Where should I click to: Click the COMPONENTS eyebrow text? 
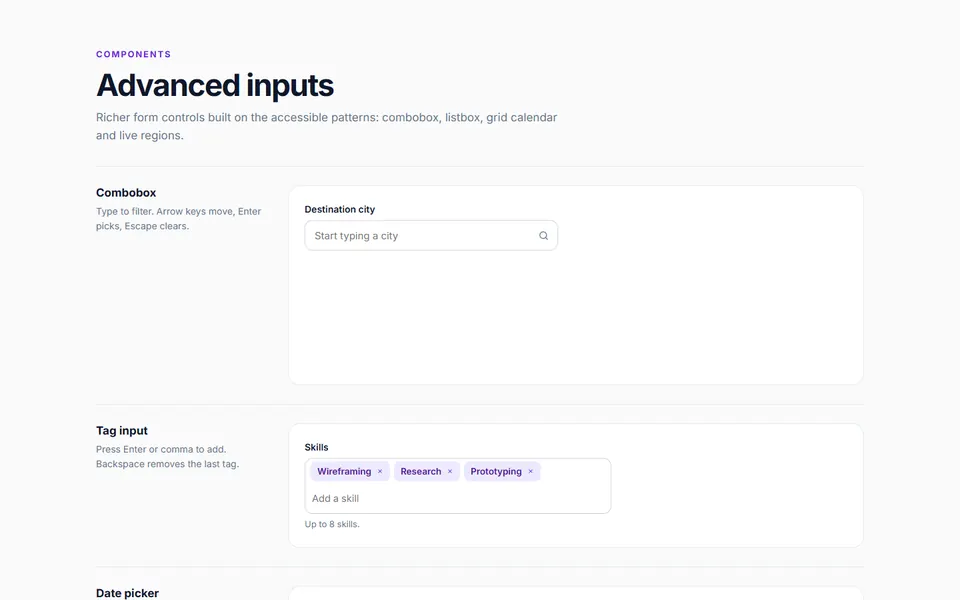tap(133, 54)
